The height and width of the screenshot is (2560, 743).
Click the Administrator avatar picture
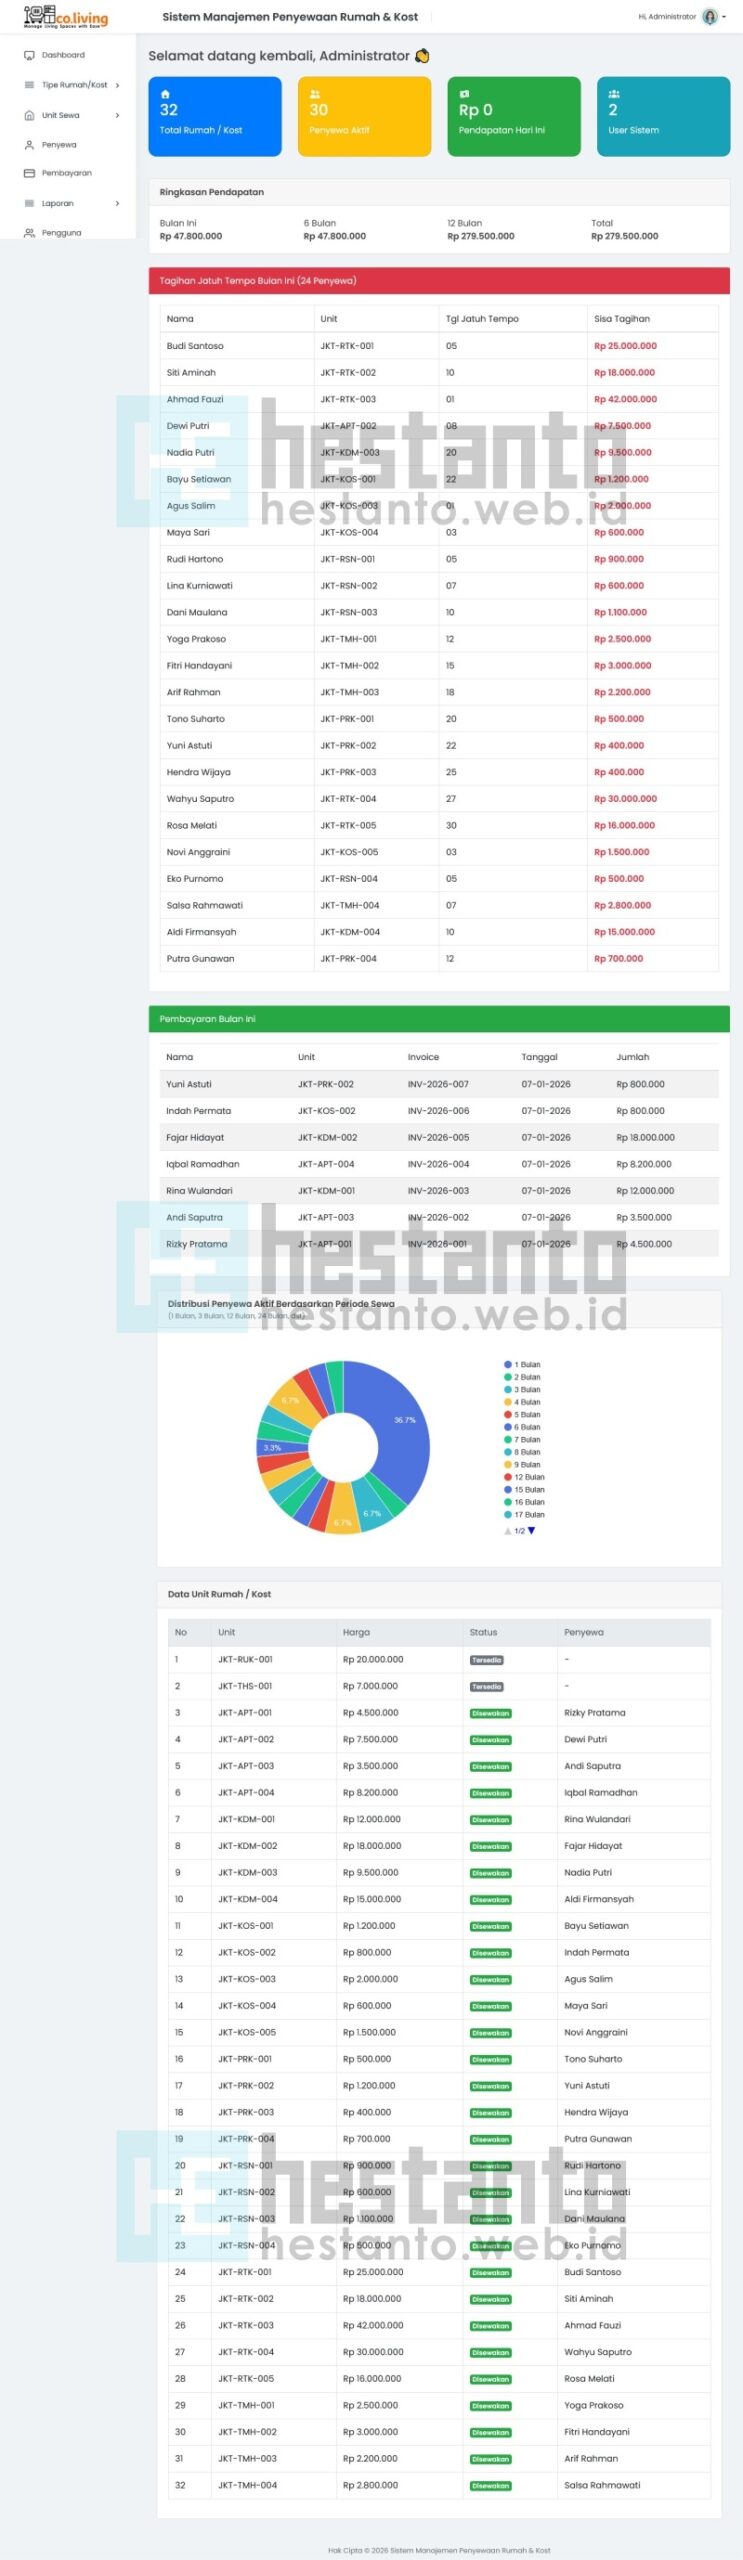click(710, 17)
